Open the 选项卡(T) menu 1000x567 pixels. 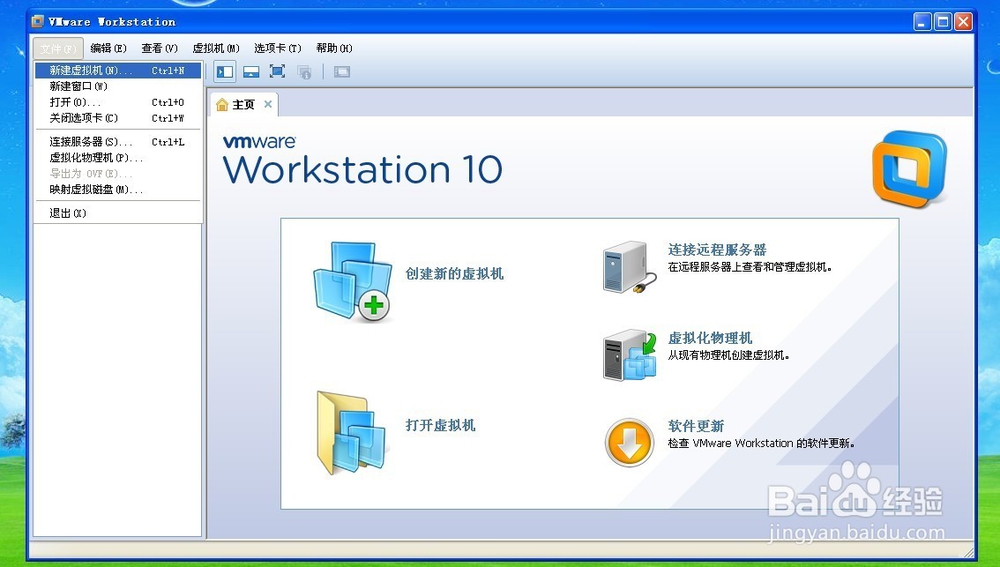pyautogui.click(x=277, y=48)
